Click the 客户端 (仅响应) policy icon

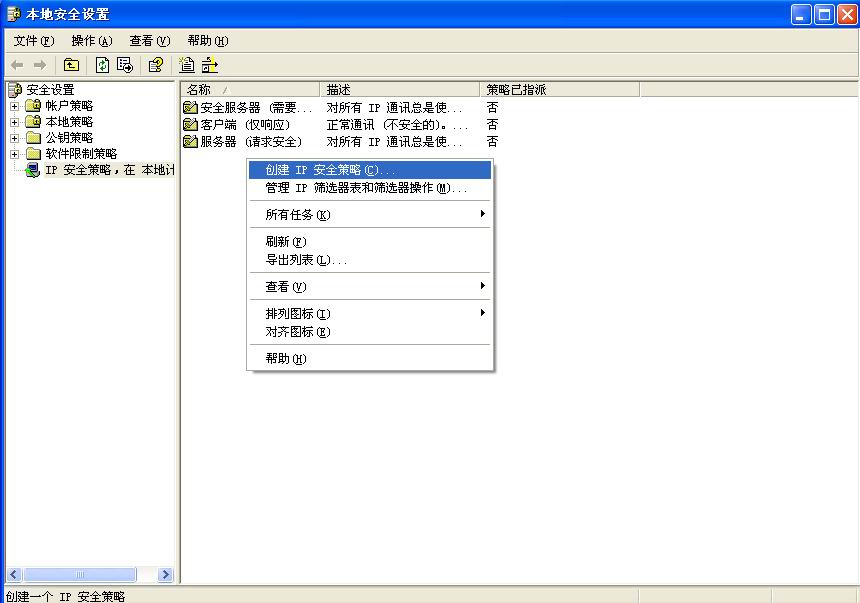pos(190,124)
